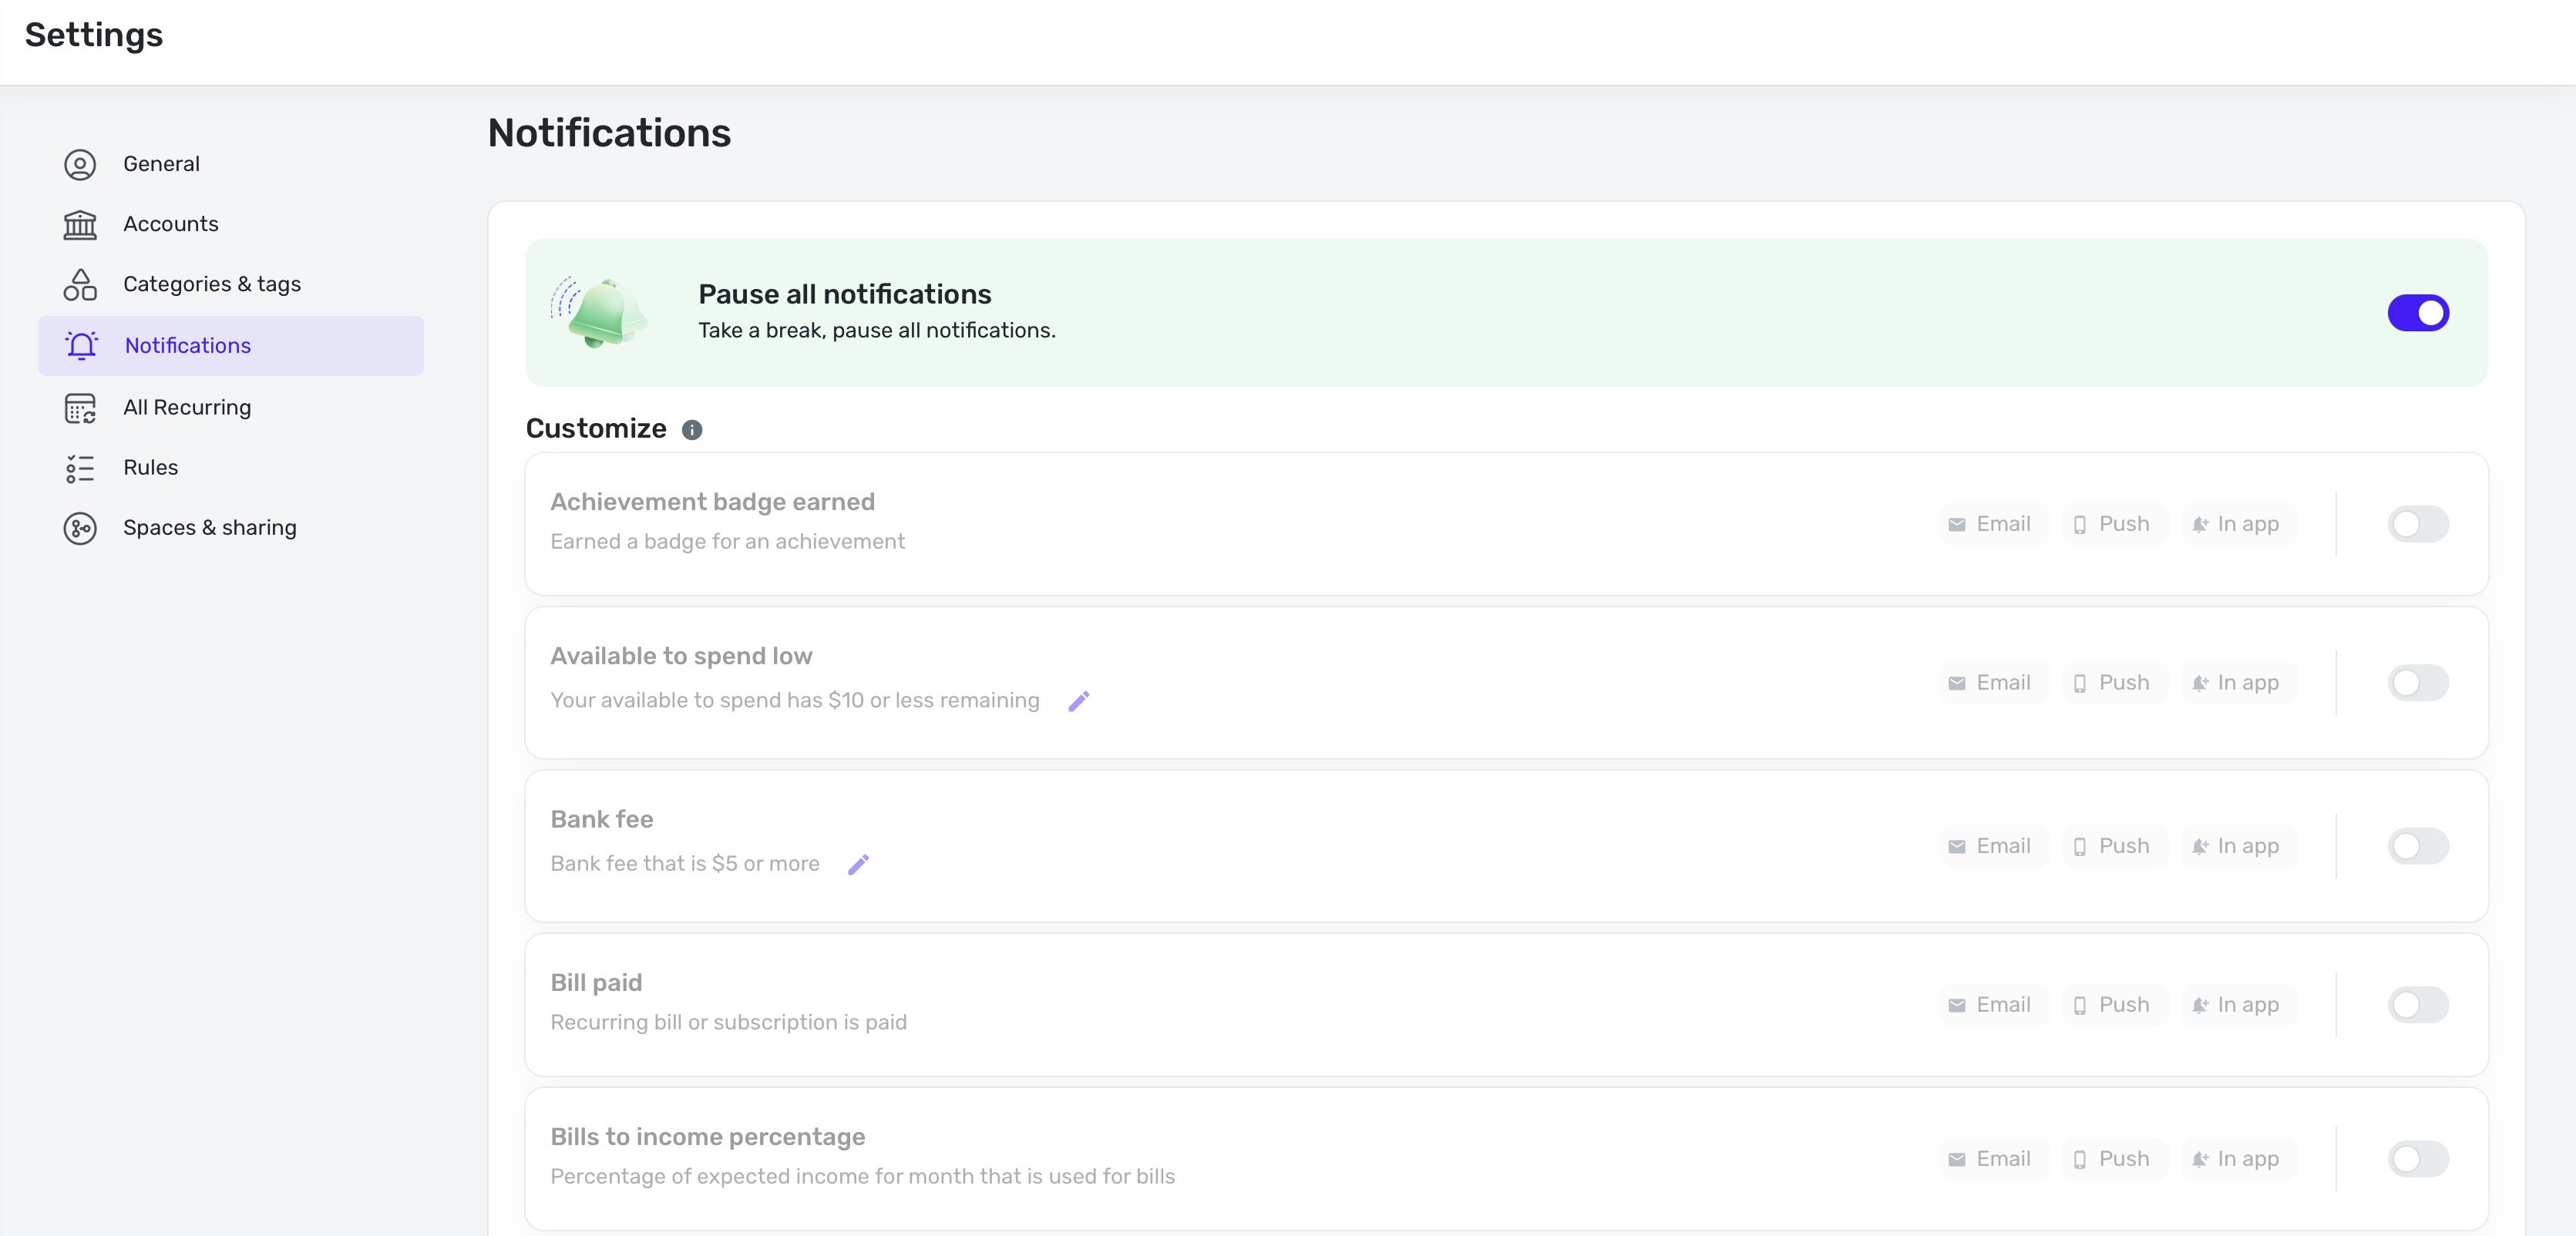Click the Rules list icon
The image size is (2576, 1236).
(80, 468)
